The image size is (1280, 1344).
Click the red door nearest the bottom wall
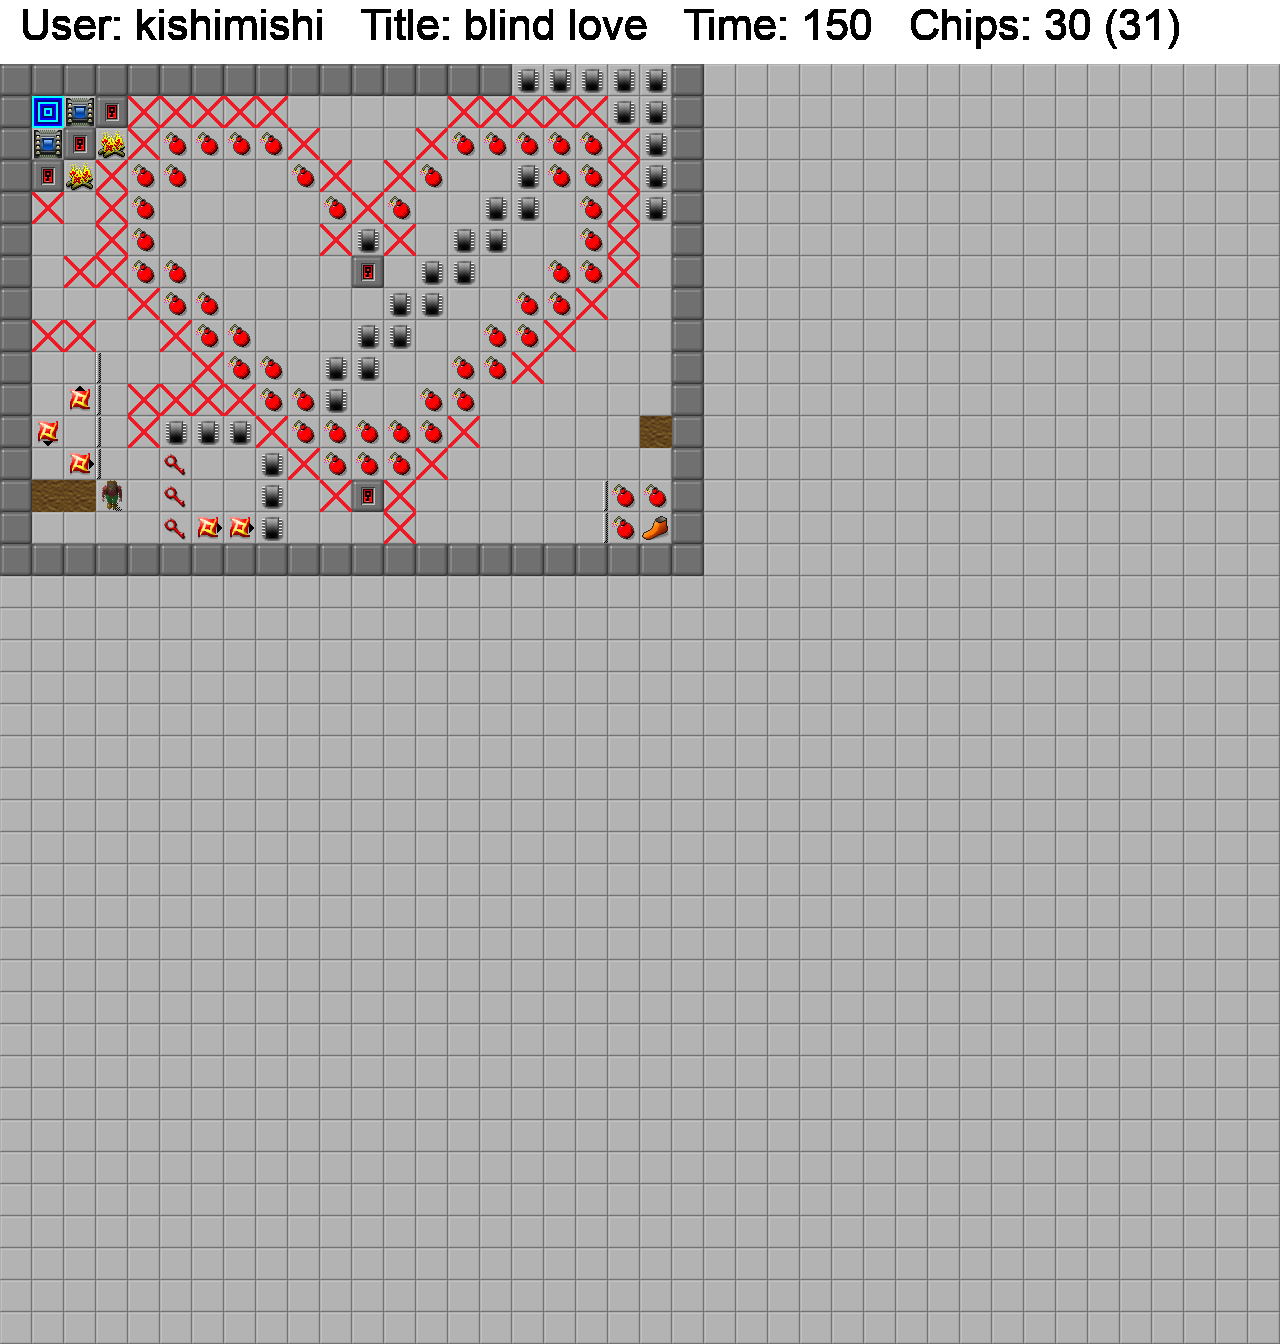coord(368,496)
